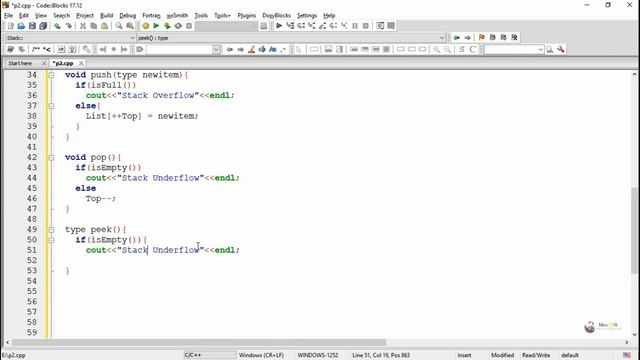Click the vertical scrollbar thumb
This screenshot has height=360, width=640.
[x=634, y=230]
